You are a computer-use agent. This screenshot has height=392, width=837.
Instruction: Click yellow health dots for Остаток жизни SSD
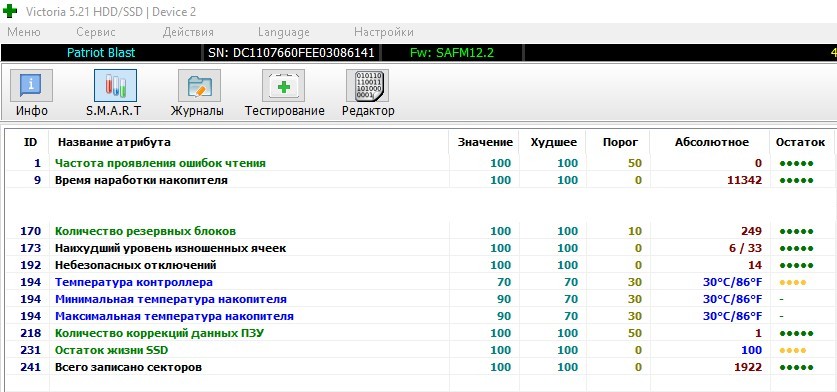pyautogui.click(x=793, y=350)
